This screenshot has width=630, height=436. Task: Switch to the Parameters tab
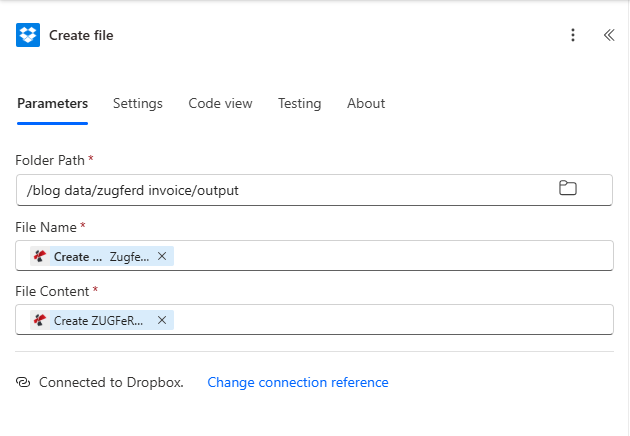[x=52, y=103]
